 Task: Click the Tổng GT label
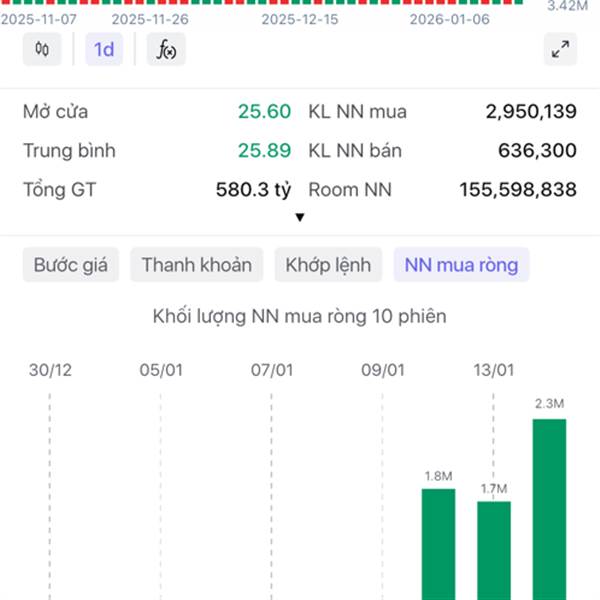tap(59, 190)
